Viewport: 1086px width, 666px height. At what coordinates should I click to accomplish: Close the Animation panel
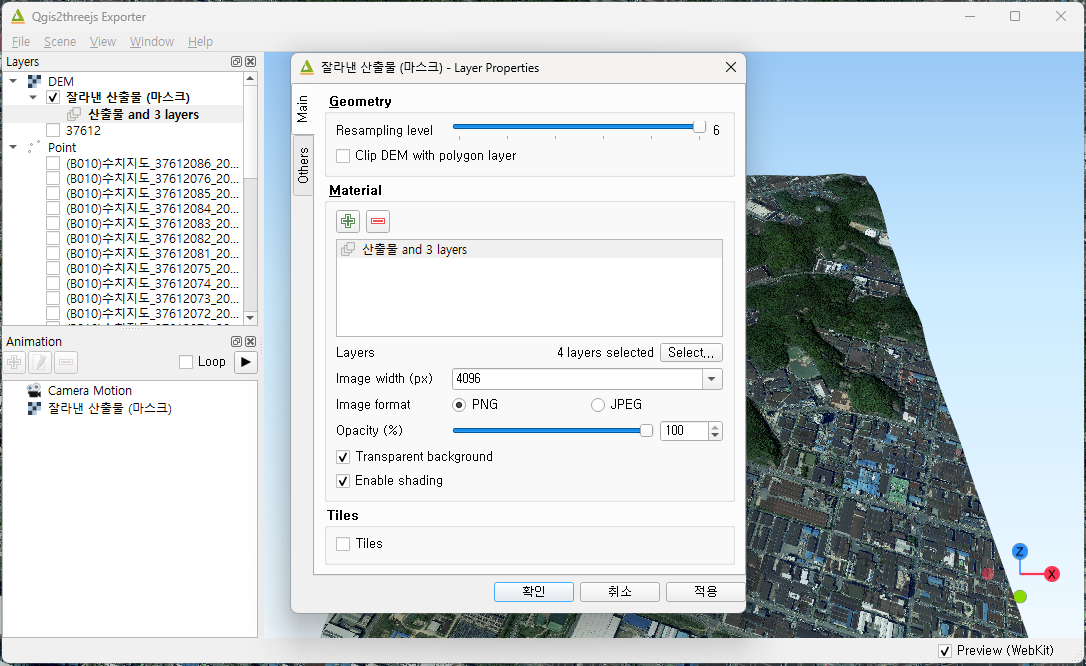click(x=251, y=341)
